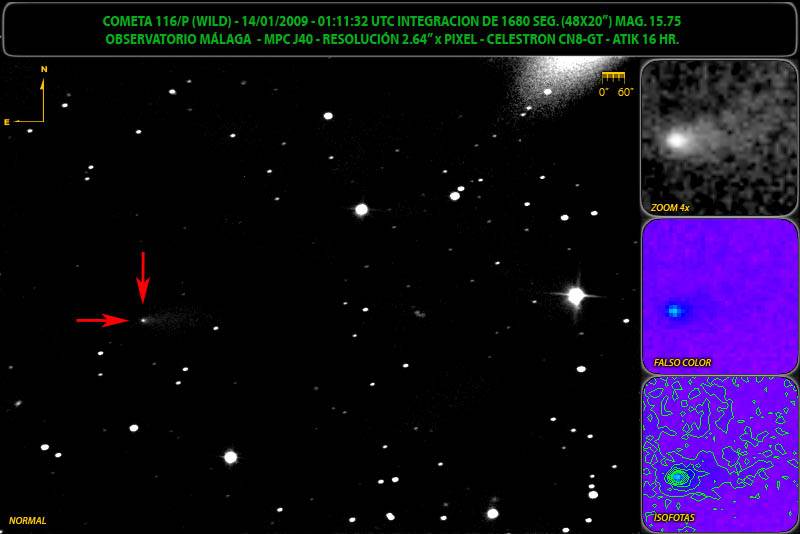This screenshot has width=800, height=534.
Task: Click the OBSERVATORIO MÁLAGA text line
Action: click(x=392, y=39)
